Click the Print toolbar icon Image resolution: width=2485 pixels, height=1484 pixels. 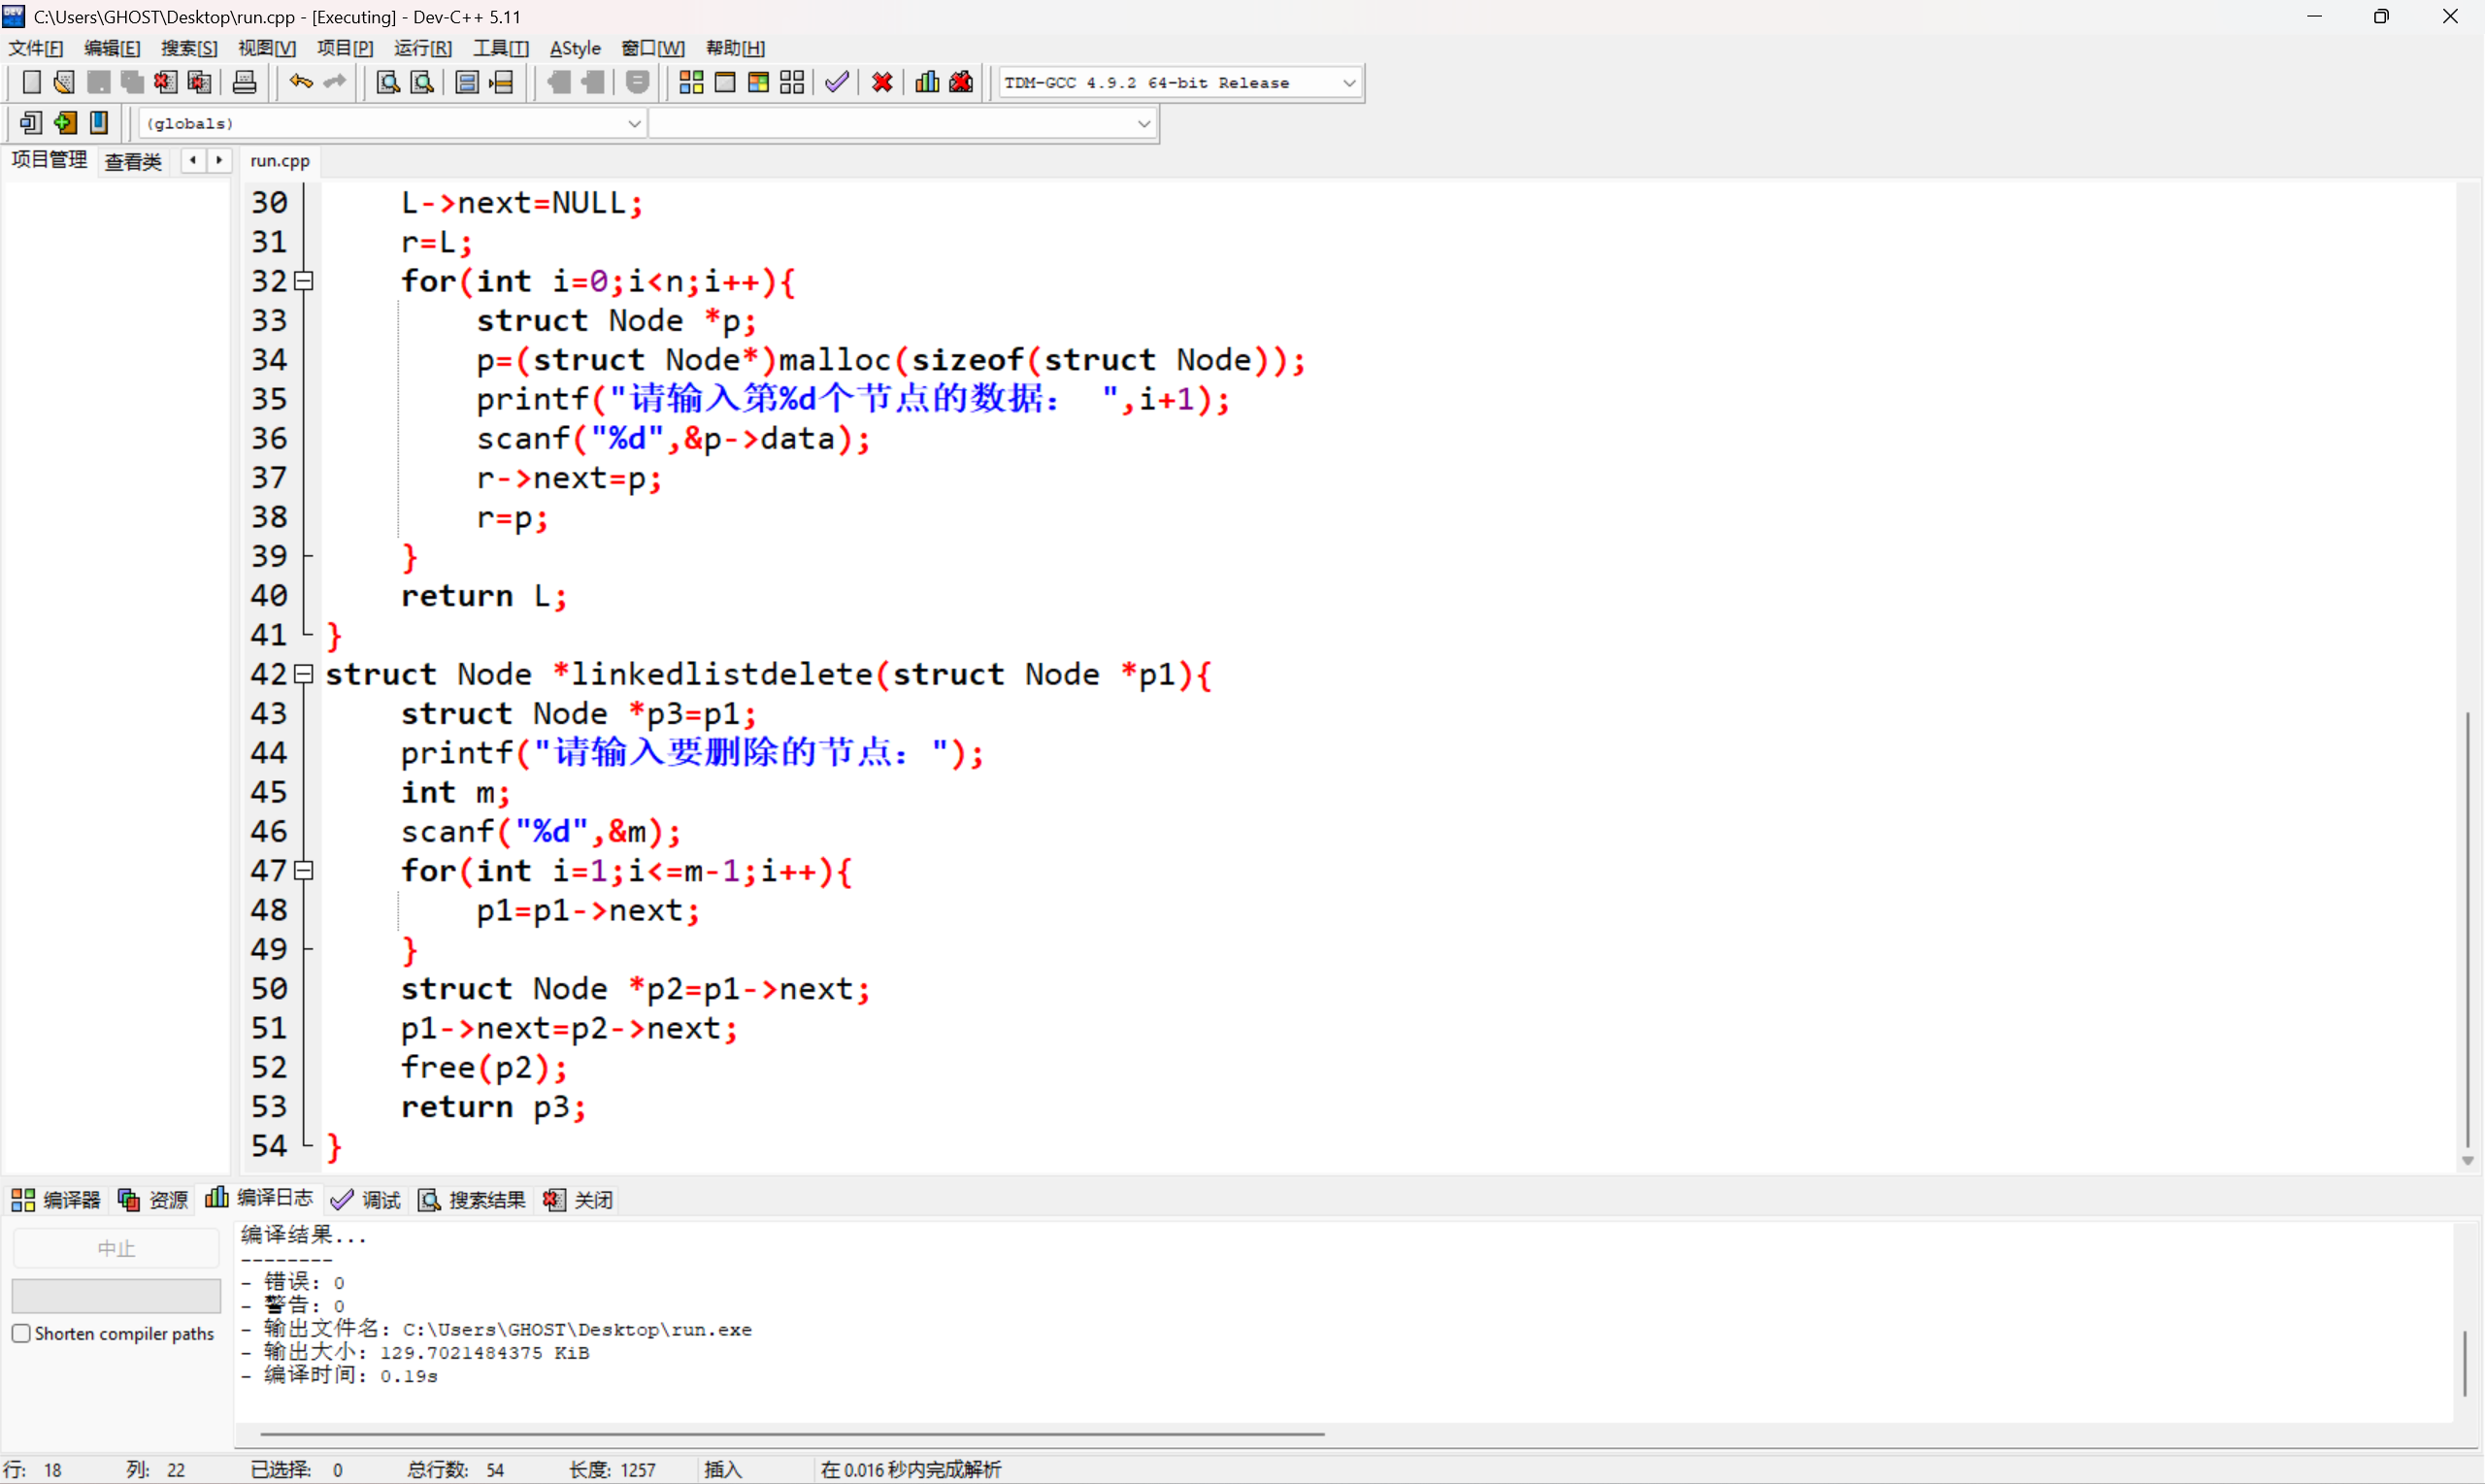(x=244, y=82)
